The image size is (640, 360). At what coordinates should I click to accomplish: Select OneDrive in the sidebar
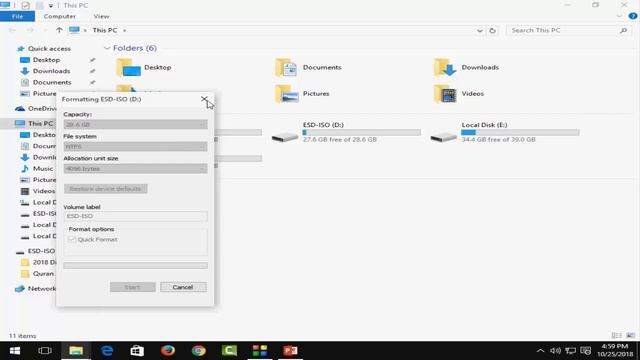(x=36, y=109)
